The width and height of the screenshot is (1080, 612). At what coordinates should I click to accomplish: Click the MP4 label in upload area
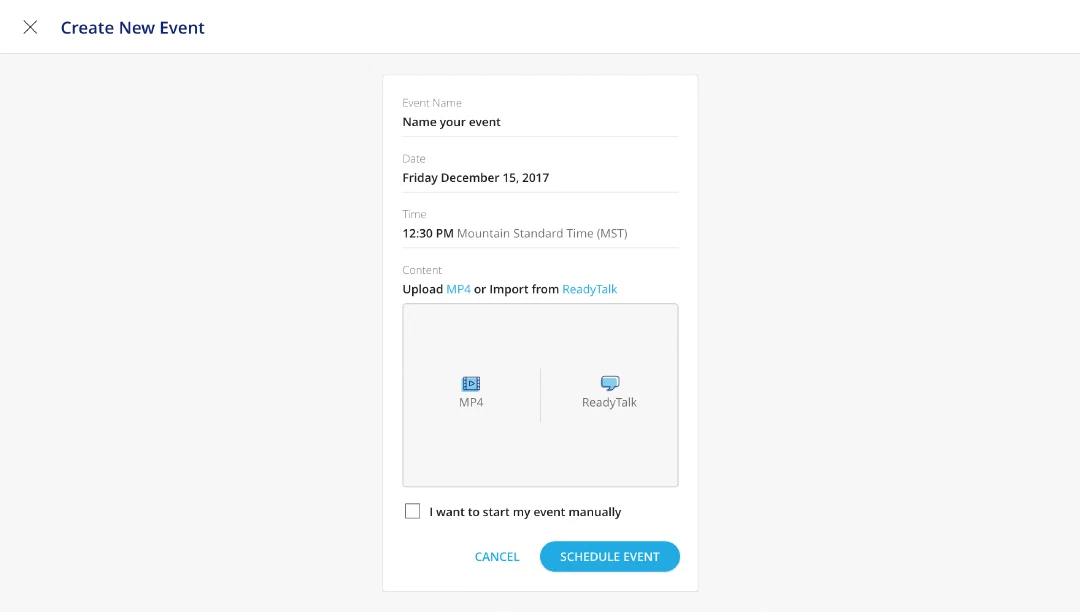(x=471, y=402)
